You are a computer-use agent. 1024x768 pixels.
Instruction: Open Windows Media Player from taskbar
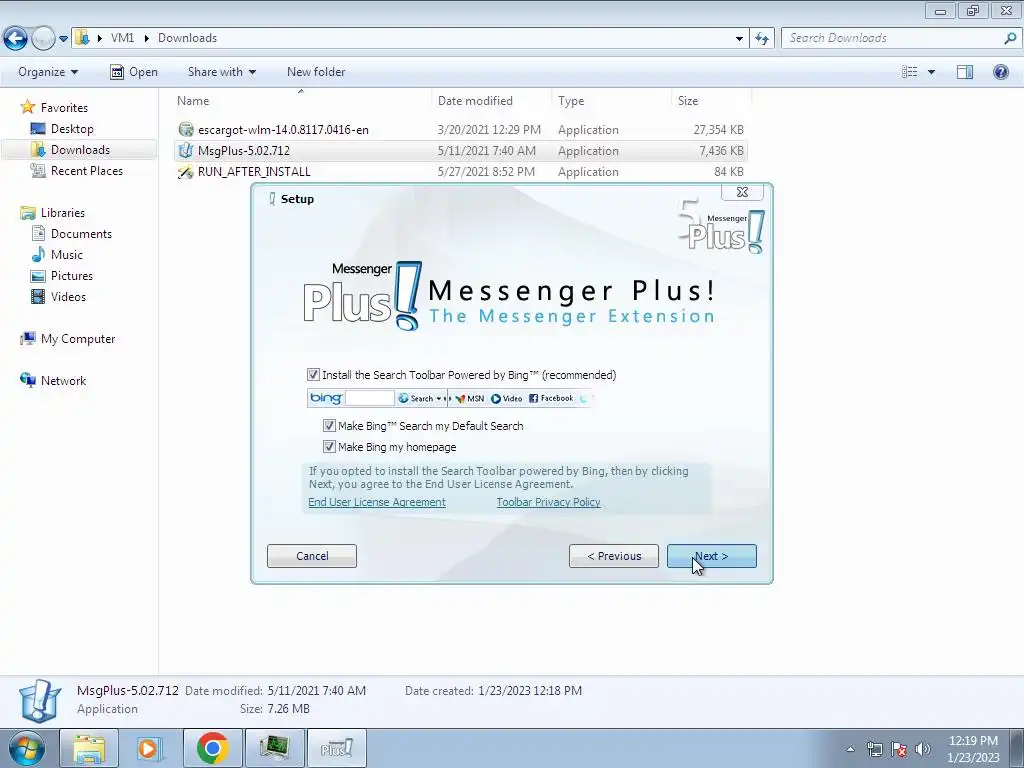point(150,748)
